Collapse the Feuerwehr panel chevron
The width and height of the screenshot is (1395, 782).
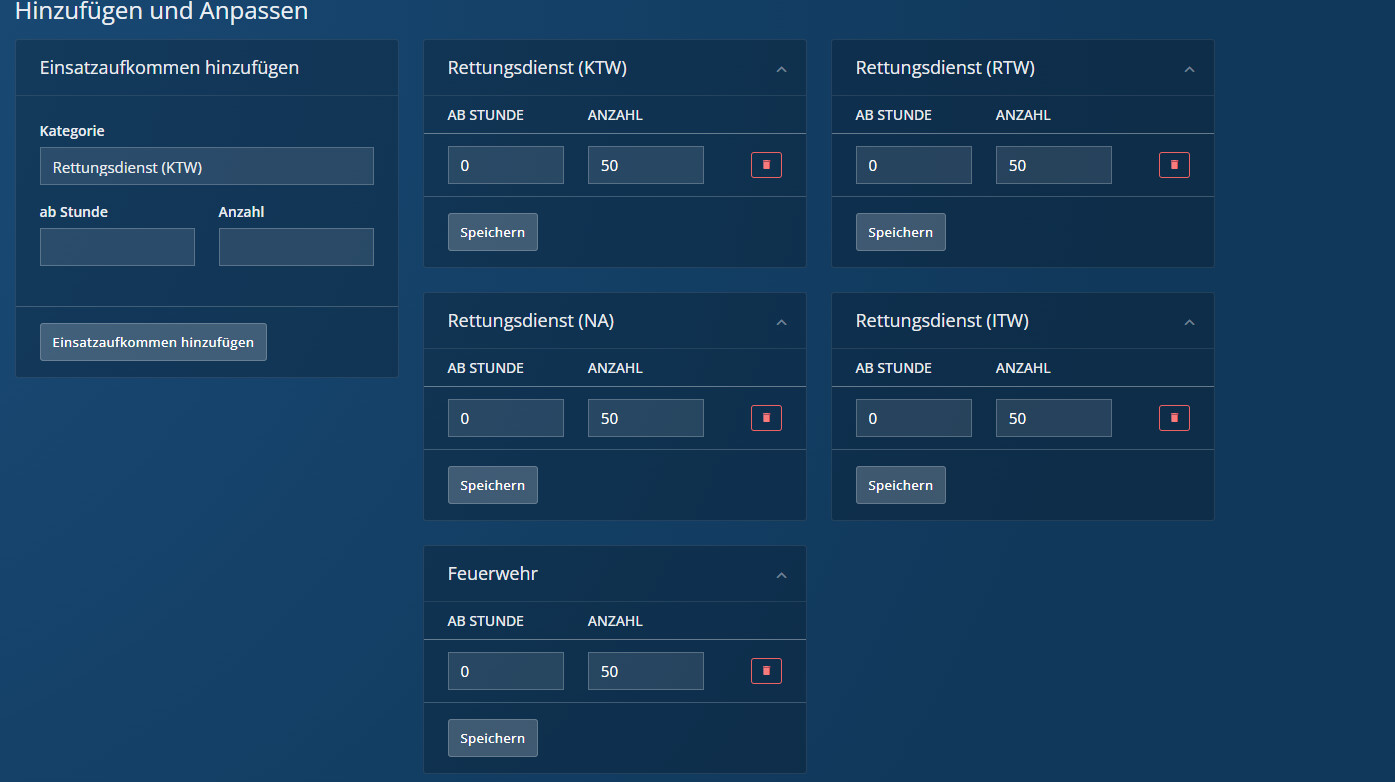click(782, 575)
